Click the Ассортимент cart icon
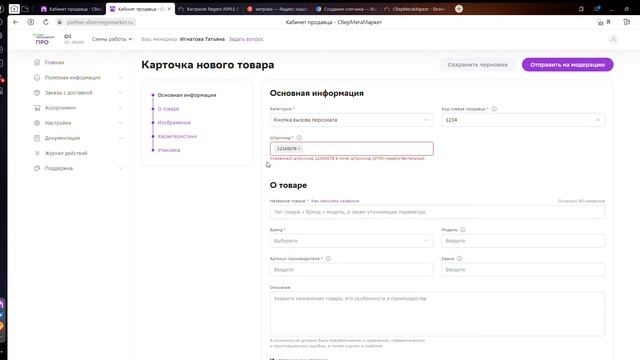This screenshot has height=360, width=640. click(37, 108)
